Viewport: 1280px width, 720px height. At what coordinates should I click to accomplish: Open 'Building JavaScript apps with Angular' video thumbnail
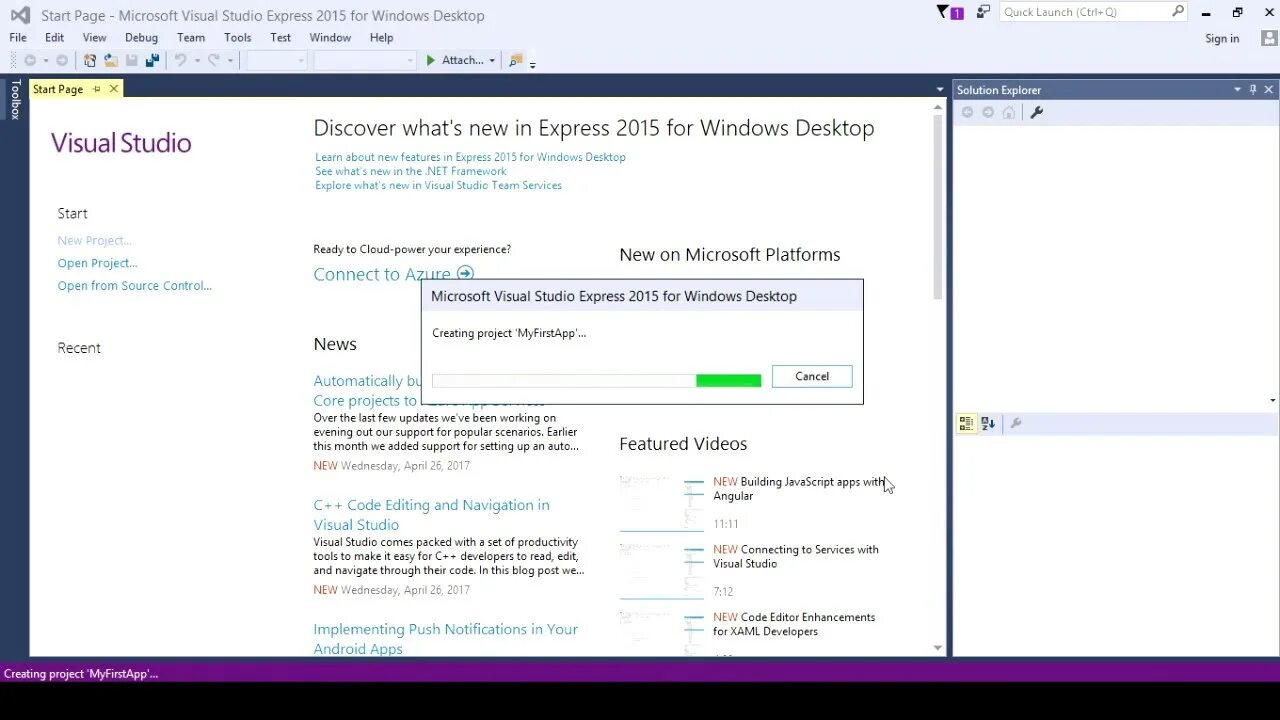661,504
